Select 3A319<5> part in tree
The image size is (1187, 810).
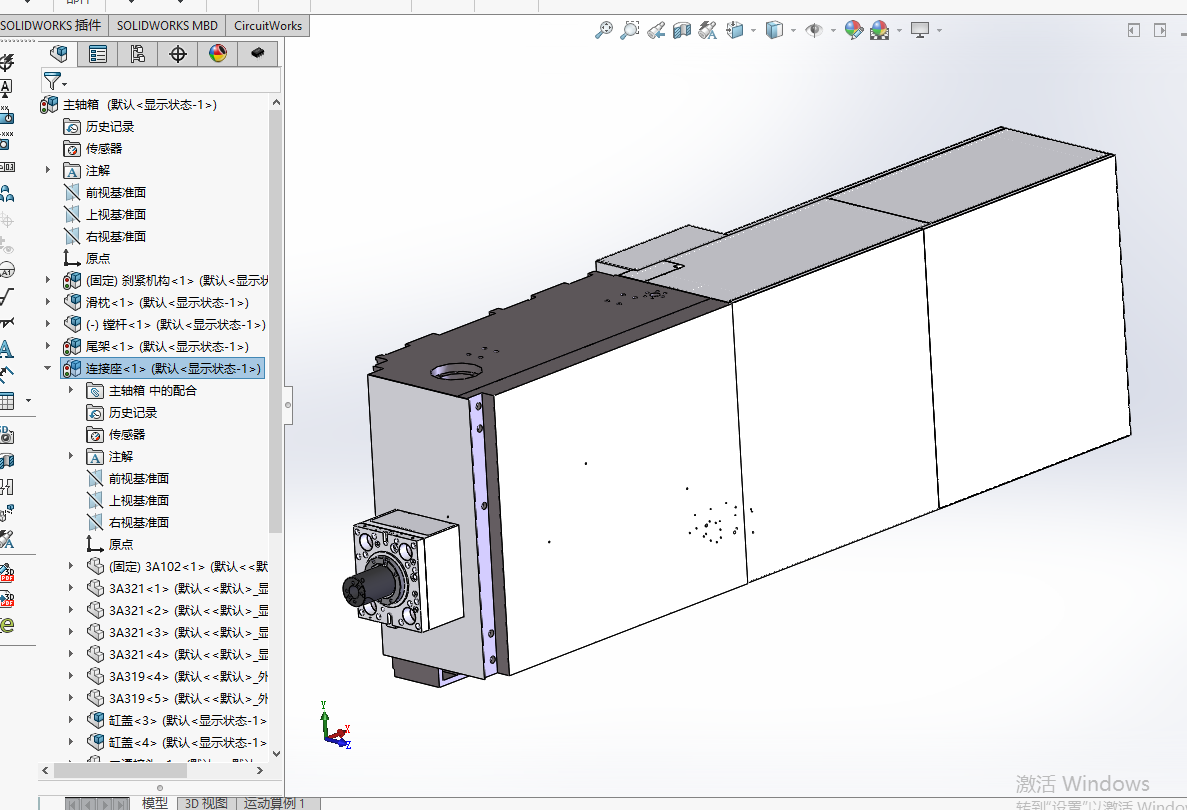[177, 698]
